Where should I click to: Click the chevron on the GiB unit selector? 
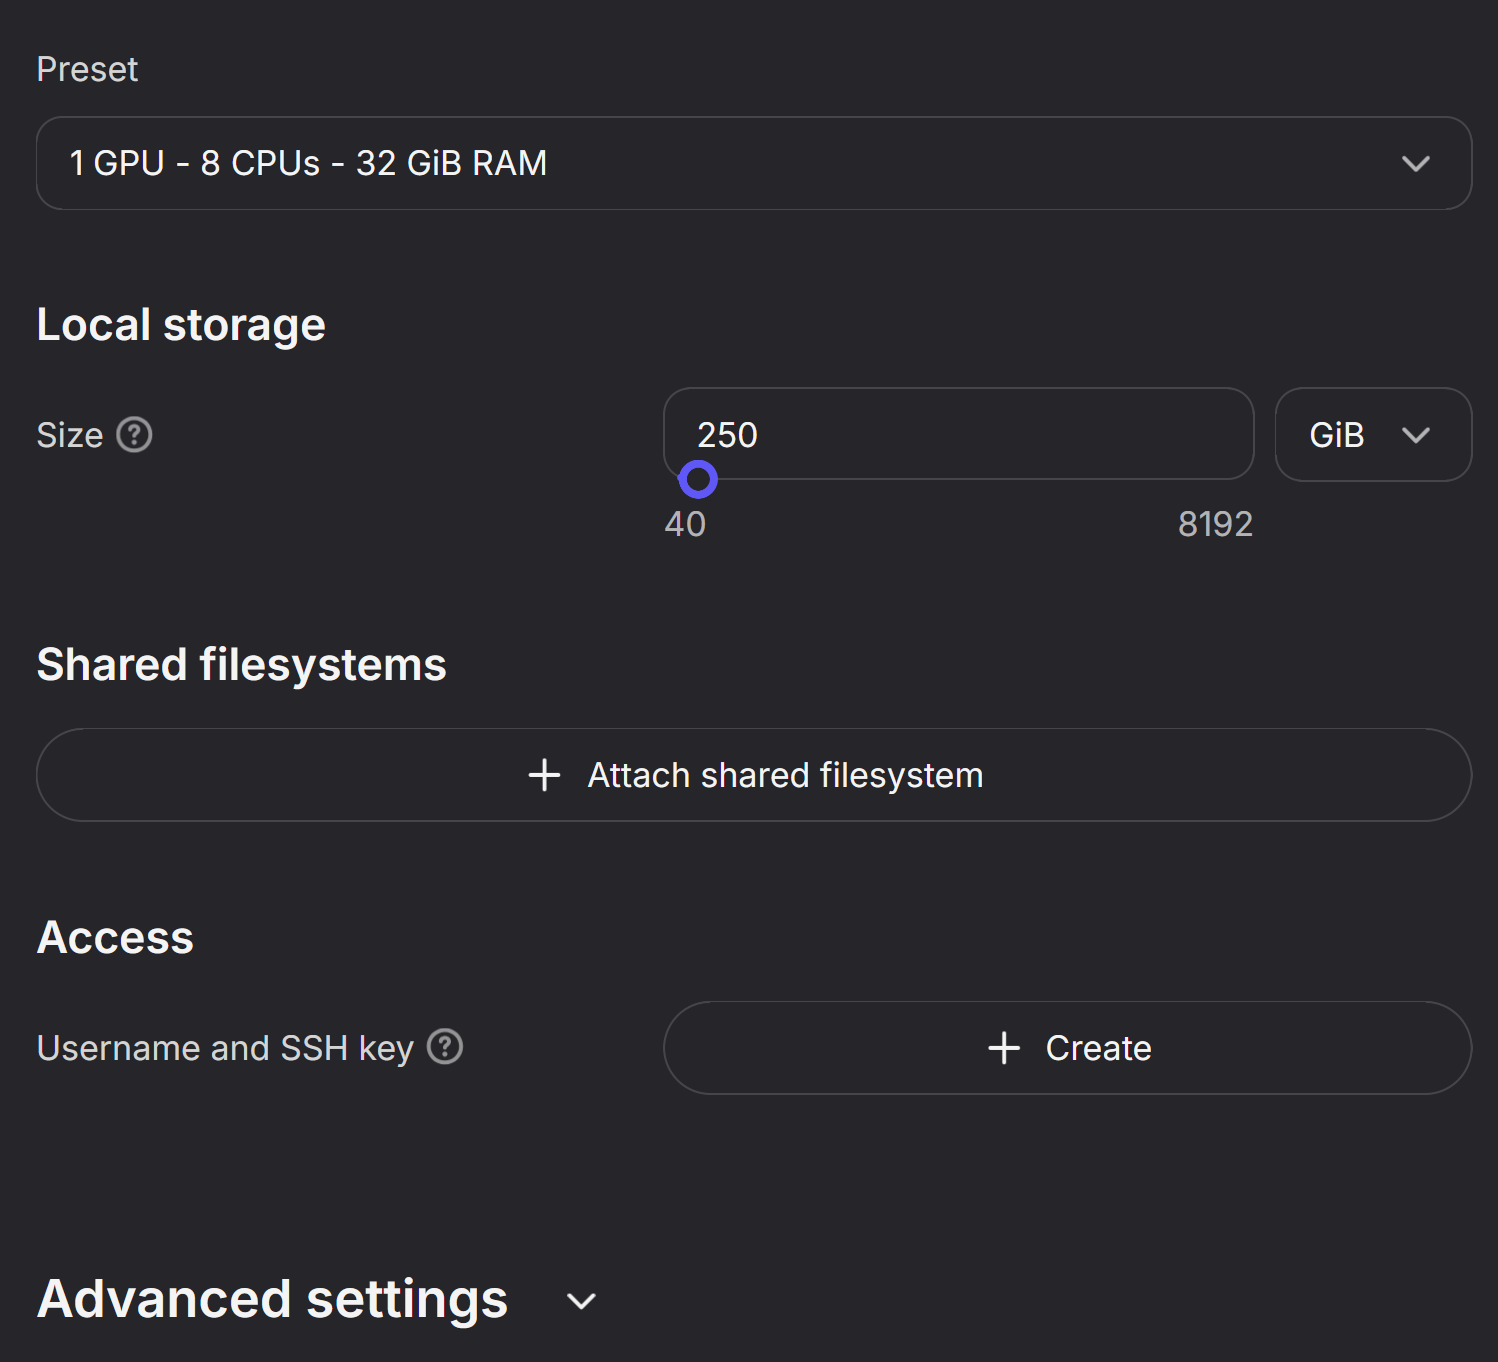coord(1417,435)
